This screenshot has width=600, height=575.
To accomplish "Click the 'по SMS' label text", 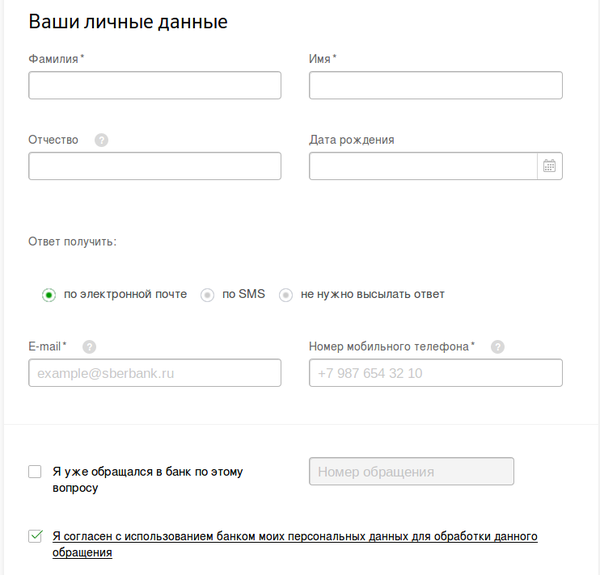I will point(243,295).
